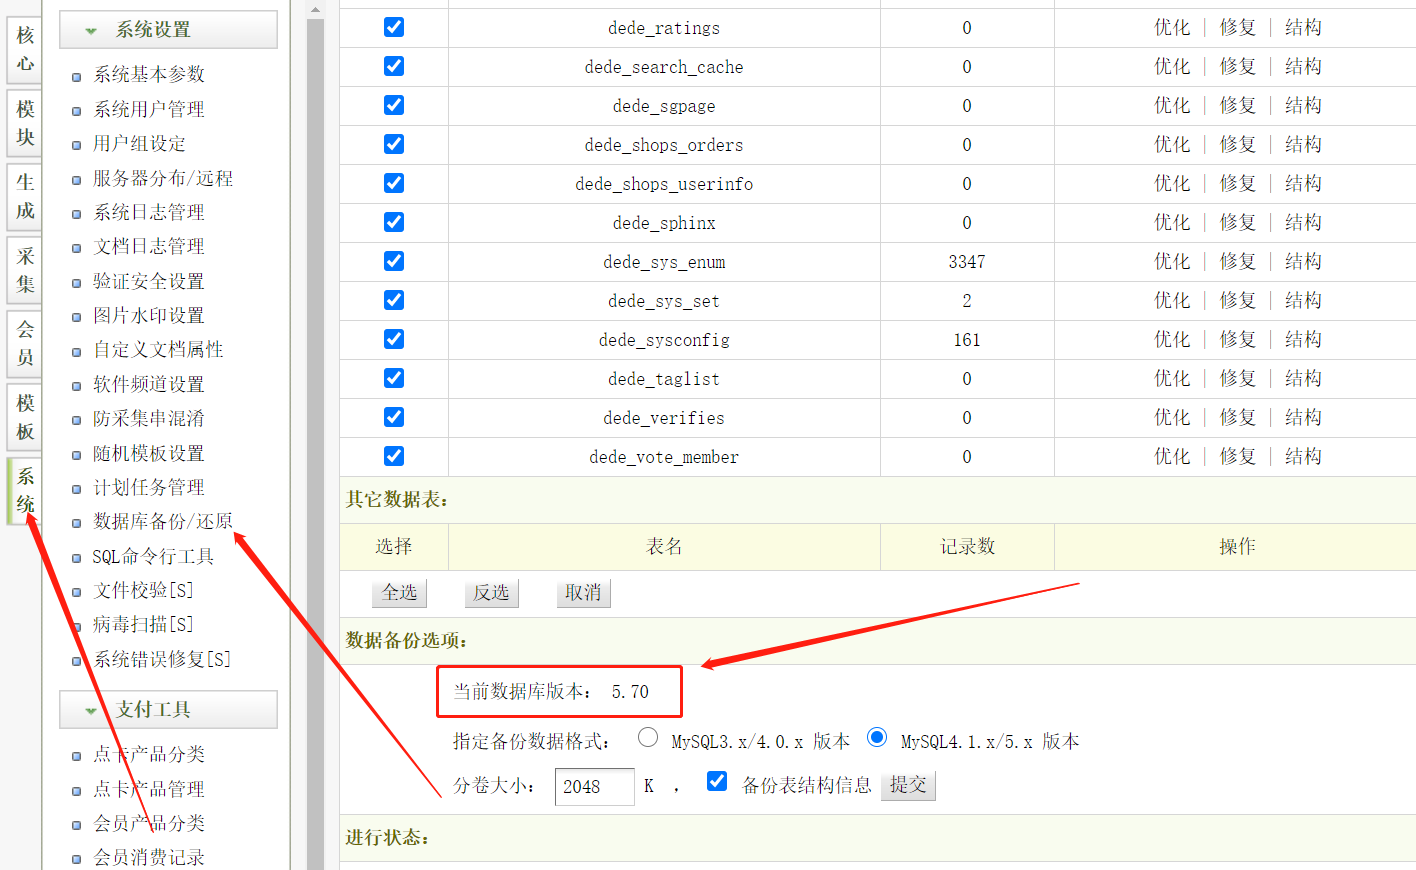Click 修复 for dede_sys_set table

point(1237,300)
